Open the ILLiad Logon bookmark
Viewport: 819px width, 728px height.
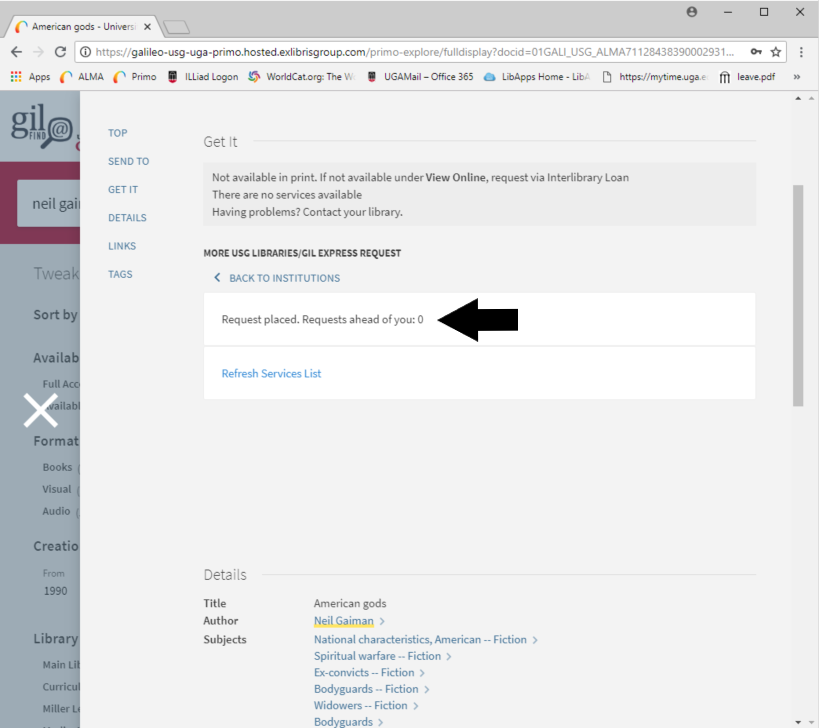coord(203,77)
